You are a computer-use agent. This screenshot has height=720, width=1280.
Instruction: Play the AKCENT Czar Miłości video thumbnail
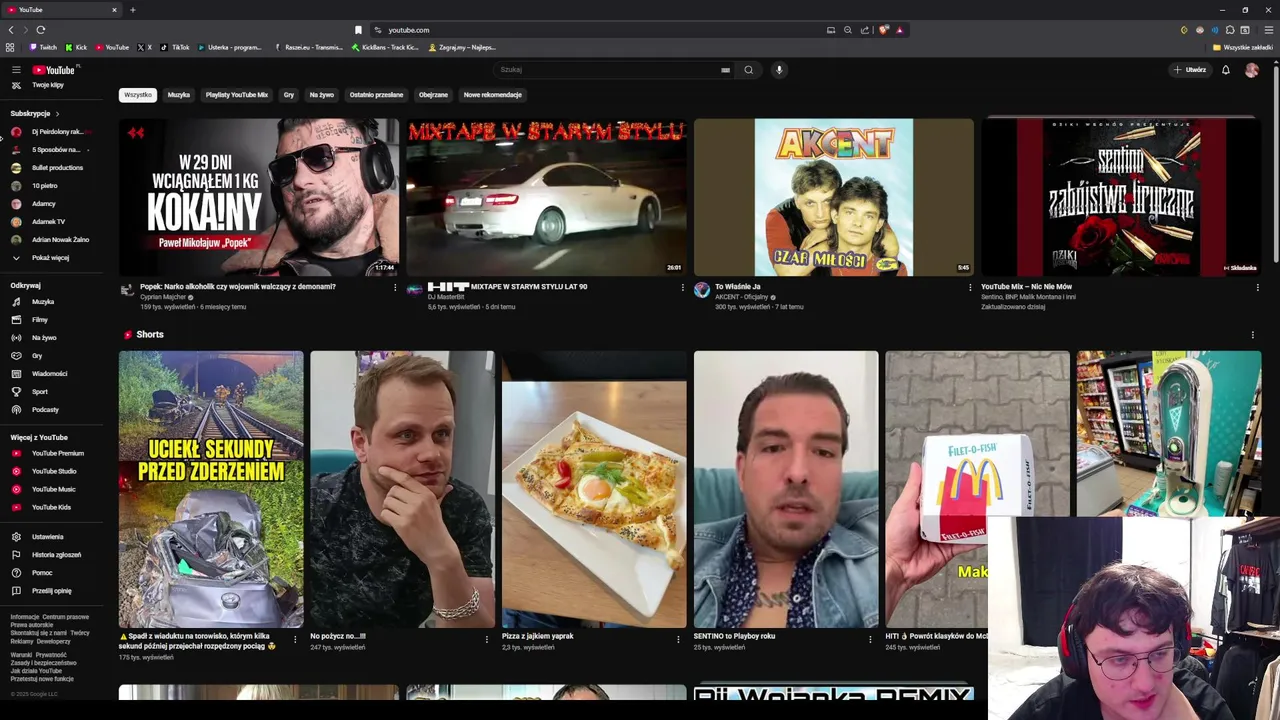(x=833, y=197)
